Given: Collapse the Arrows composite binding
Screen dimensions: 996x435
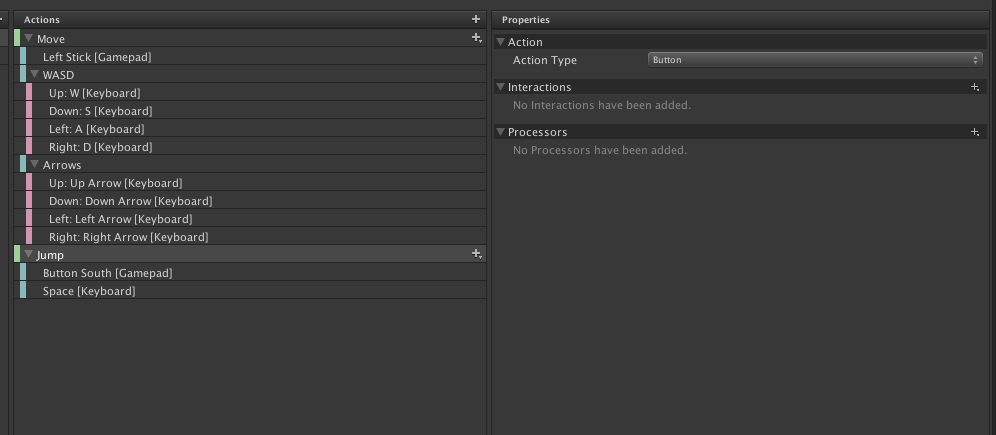Looking at the screenshot, I should (35, 165).
